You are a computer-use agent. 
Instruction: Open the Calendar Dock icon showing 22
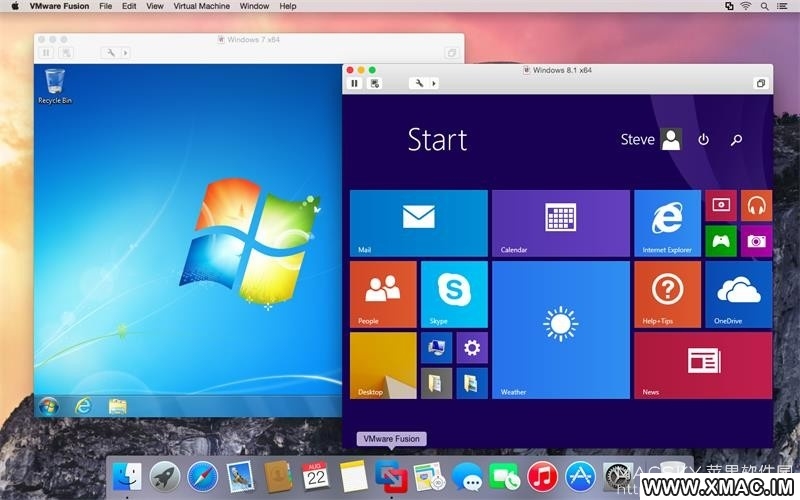click(315, 476)
